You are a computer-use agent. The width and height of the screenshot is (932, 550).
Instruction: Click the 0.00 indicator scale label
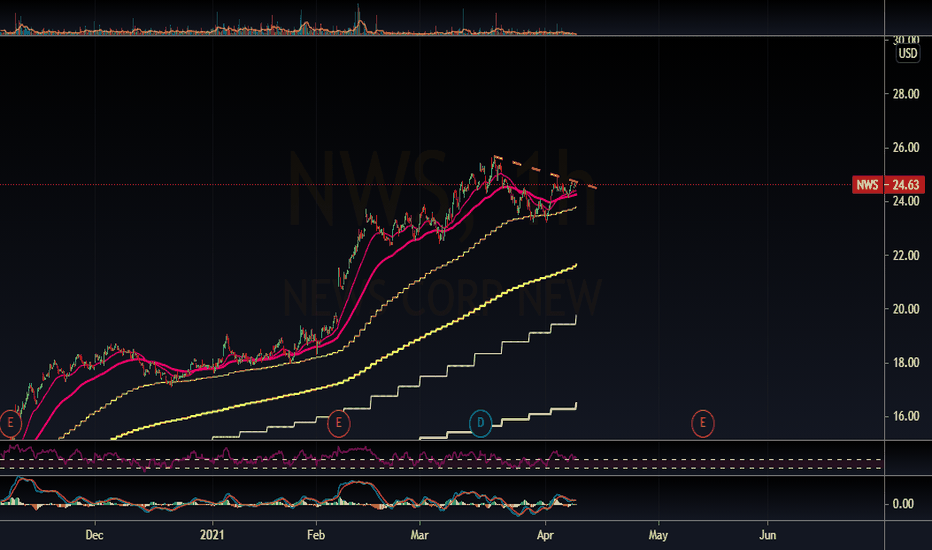(x=903, y=504)
